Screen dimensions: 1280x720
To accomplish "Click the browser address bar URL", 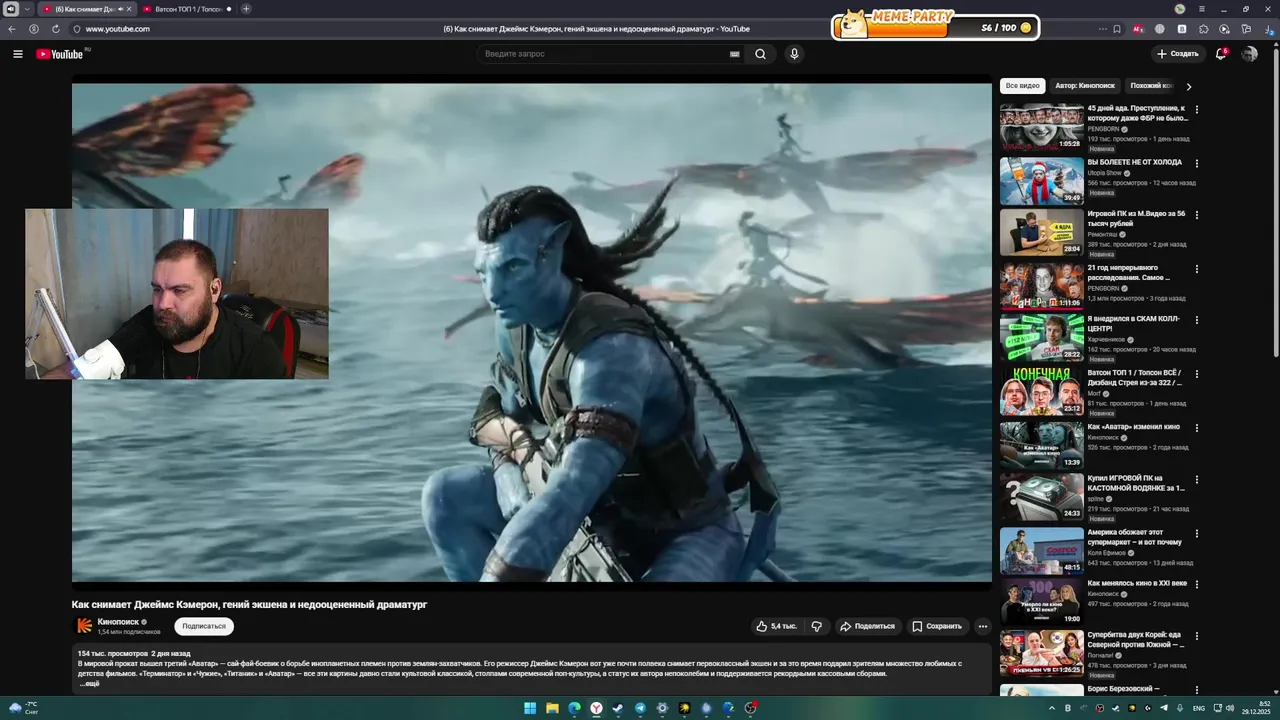I will pos(117,29).
